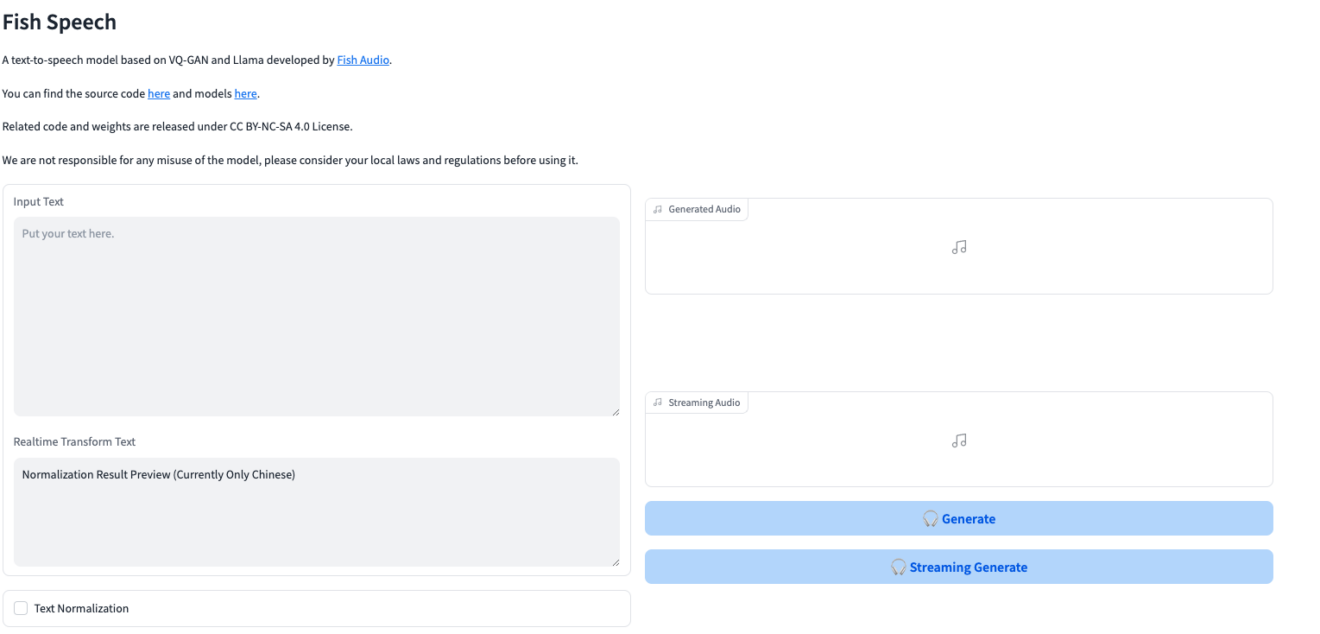
Task: Focus the Input Text field
Action: click(x=316, y=316)
